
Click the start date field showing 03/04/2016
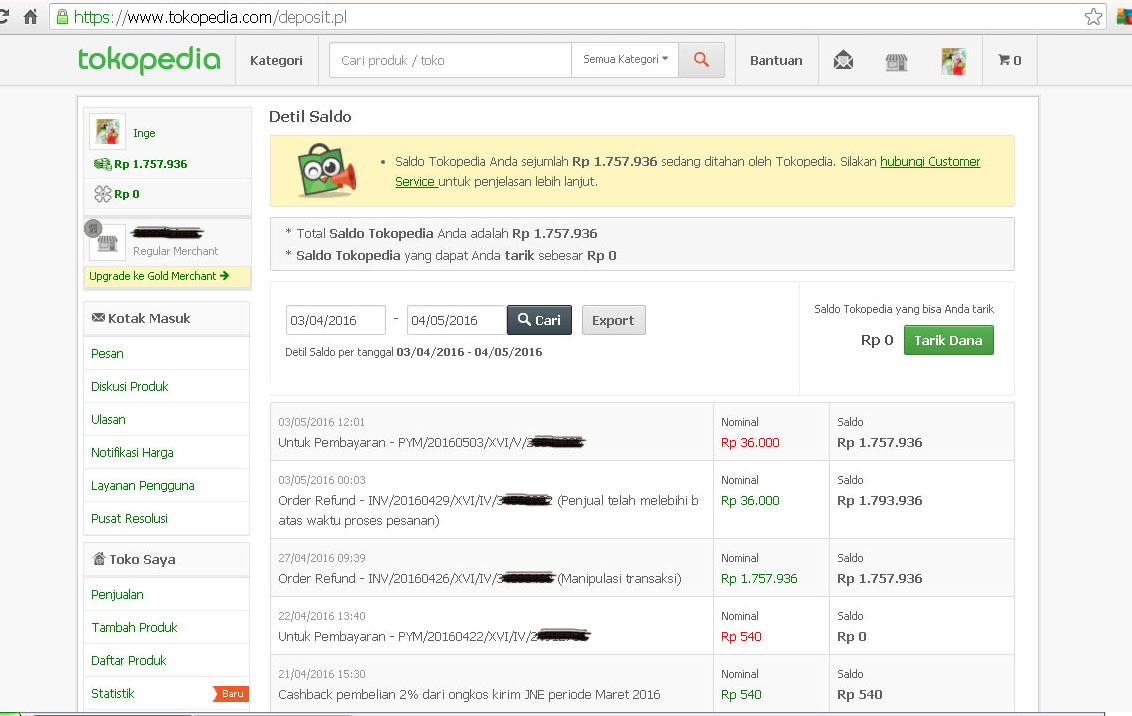point(335,319)
